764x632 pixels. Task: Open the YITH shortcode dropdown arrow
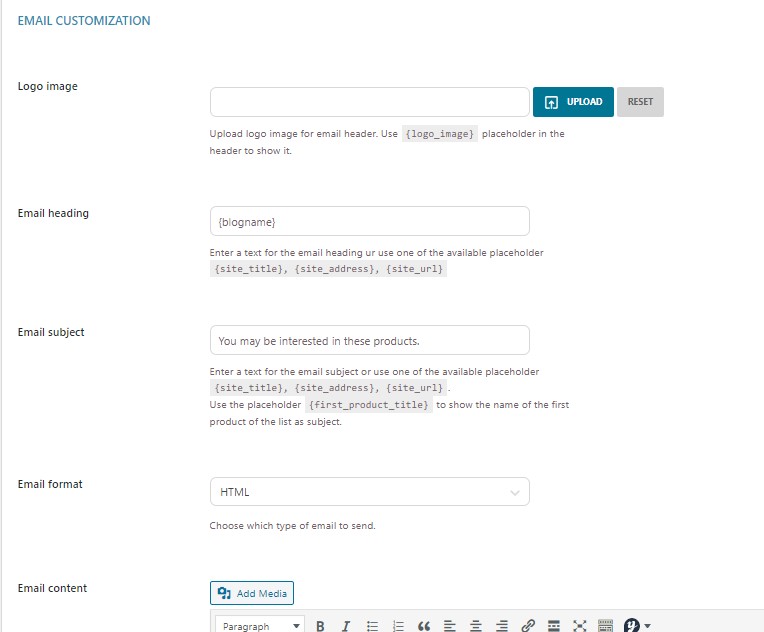click(647, 626)
